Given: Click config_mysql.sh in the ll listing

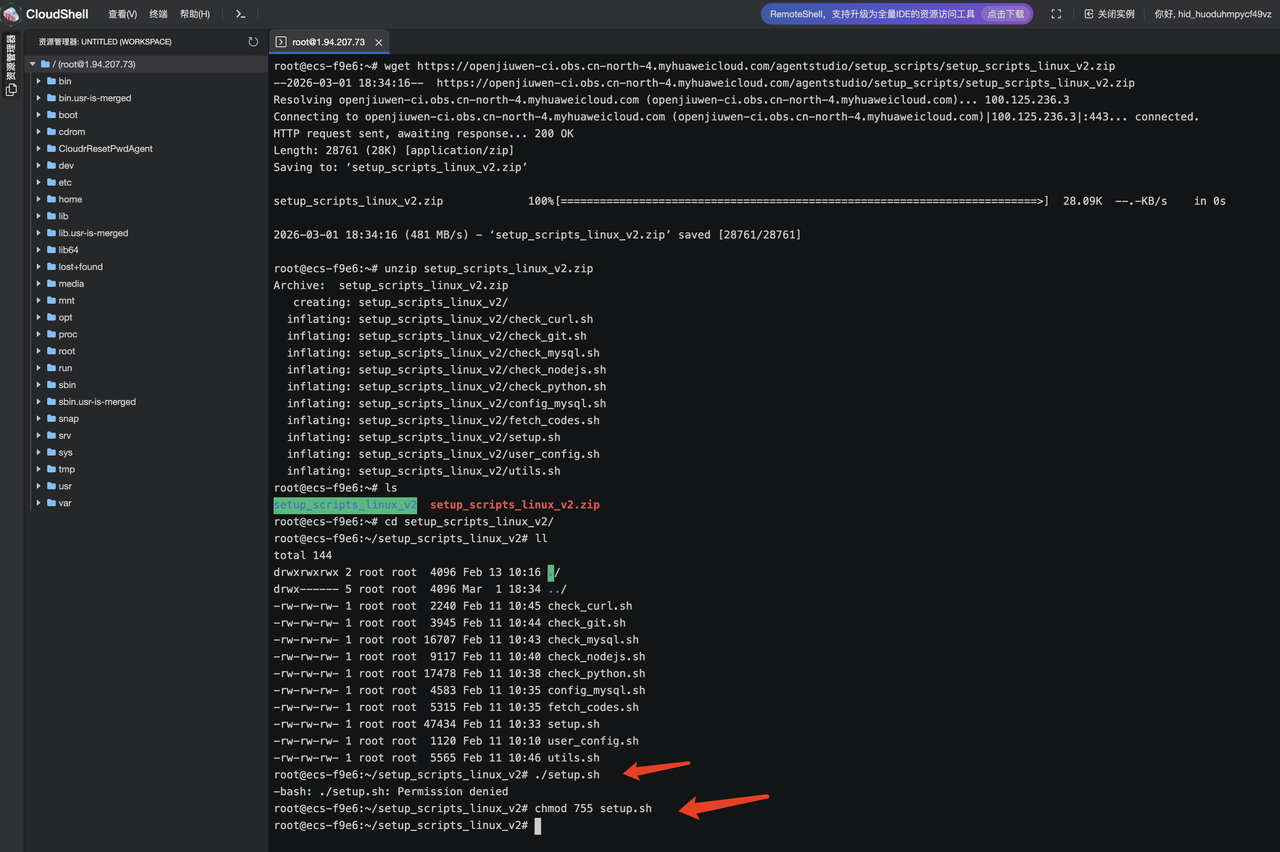Looking at the screenshot, I should point(597,690).
